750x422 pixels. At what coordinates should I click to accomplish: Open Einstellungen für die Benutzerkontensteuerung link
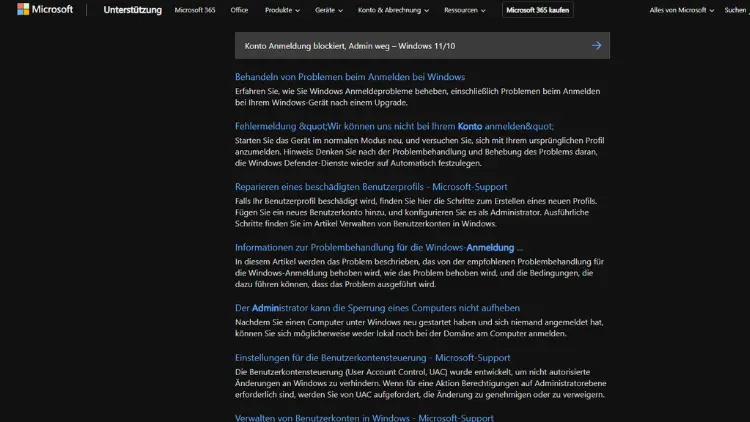click(372, 357)
